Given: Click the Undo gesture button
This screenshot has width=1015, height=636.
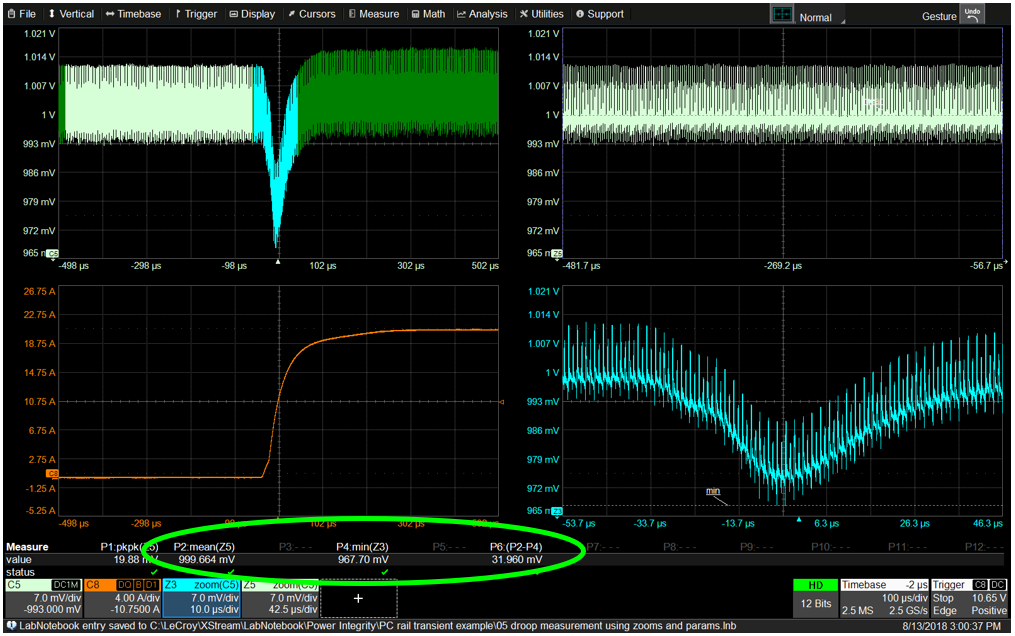Looking at the screenshot, I should click(971, 15).
